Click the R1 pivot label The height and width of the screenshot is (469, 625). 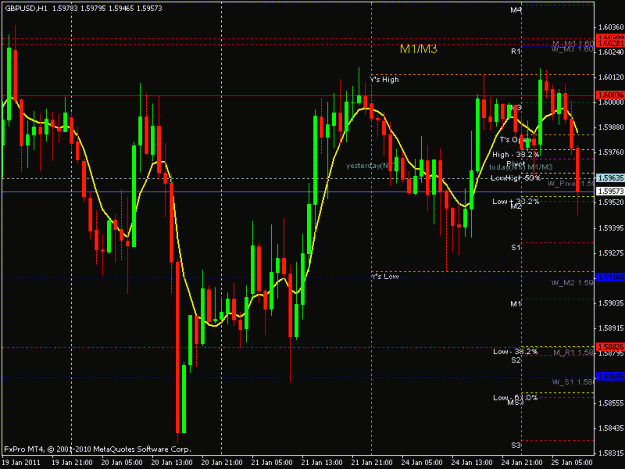516,51
